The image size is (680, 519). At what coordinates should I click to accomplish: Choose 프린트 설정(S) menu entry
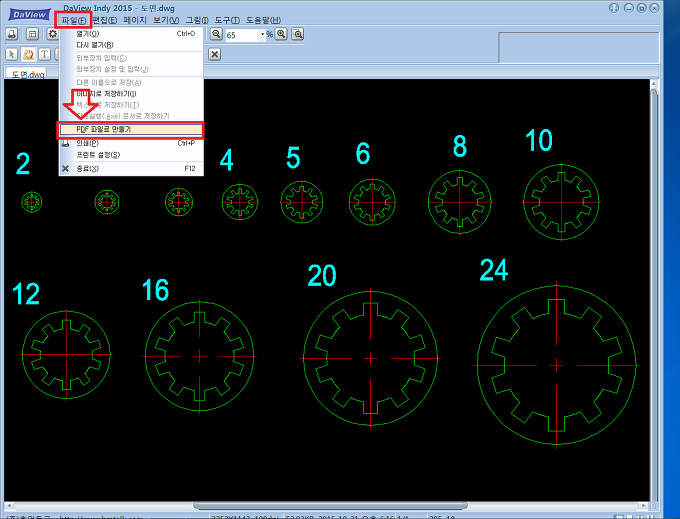coord(131,155)
